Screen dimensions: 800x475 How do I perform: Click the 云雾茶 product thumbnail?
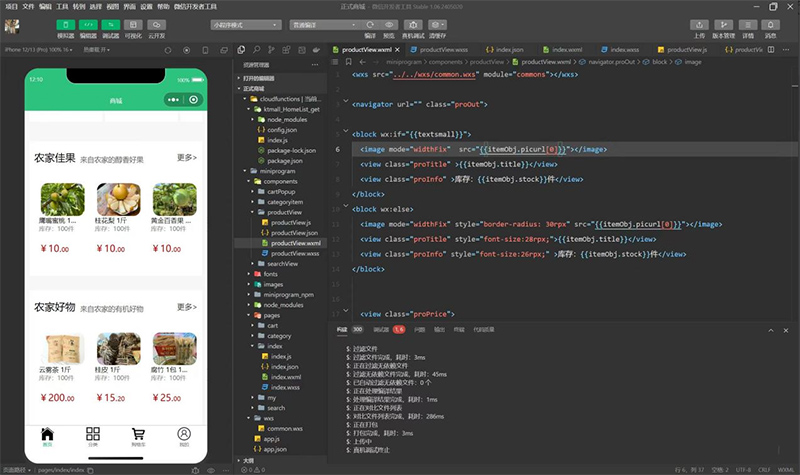pos(62,348)
